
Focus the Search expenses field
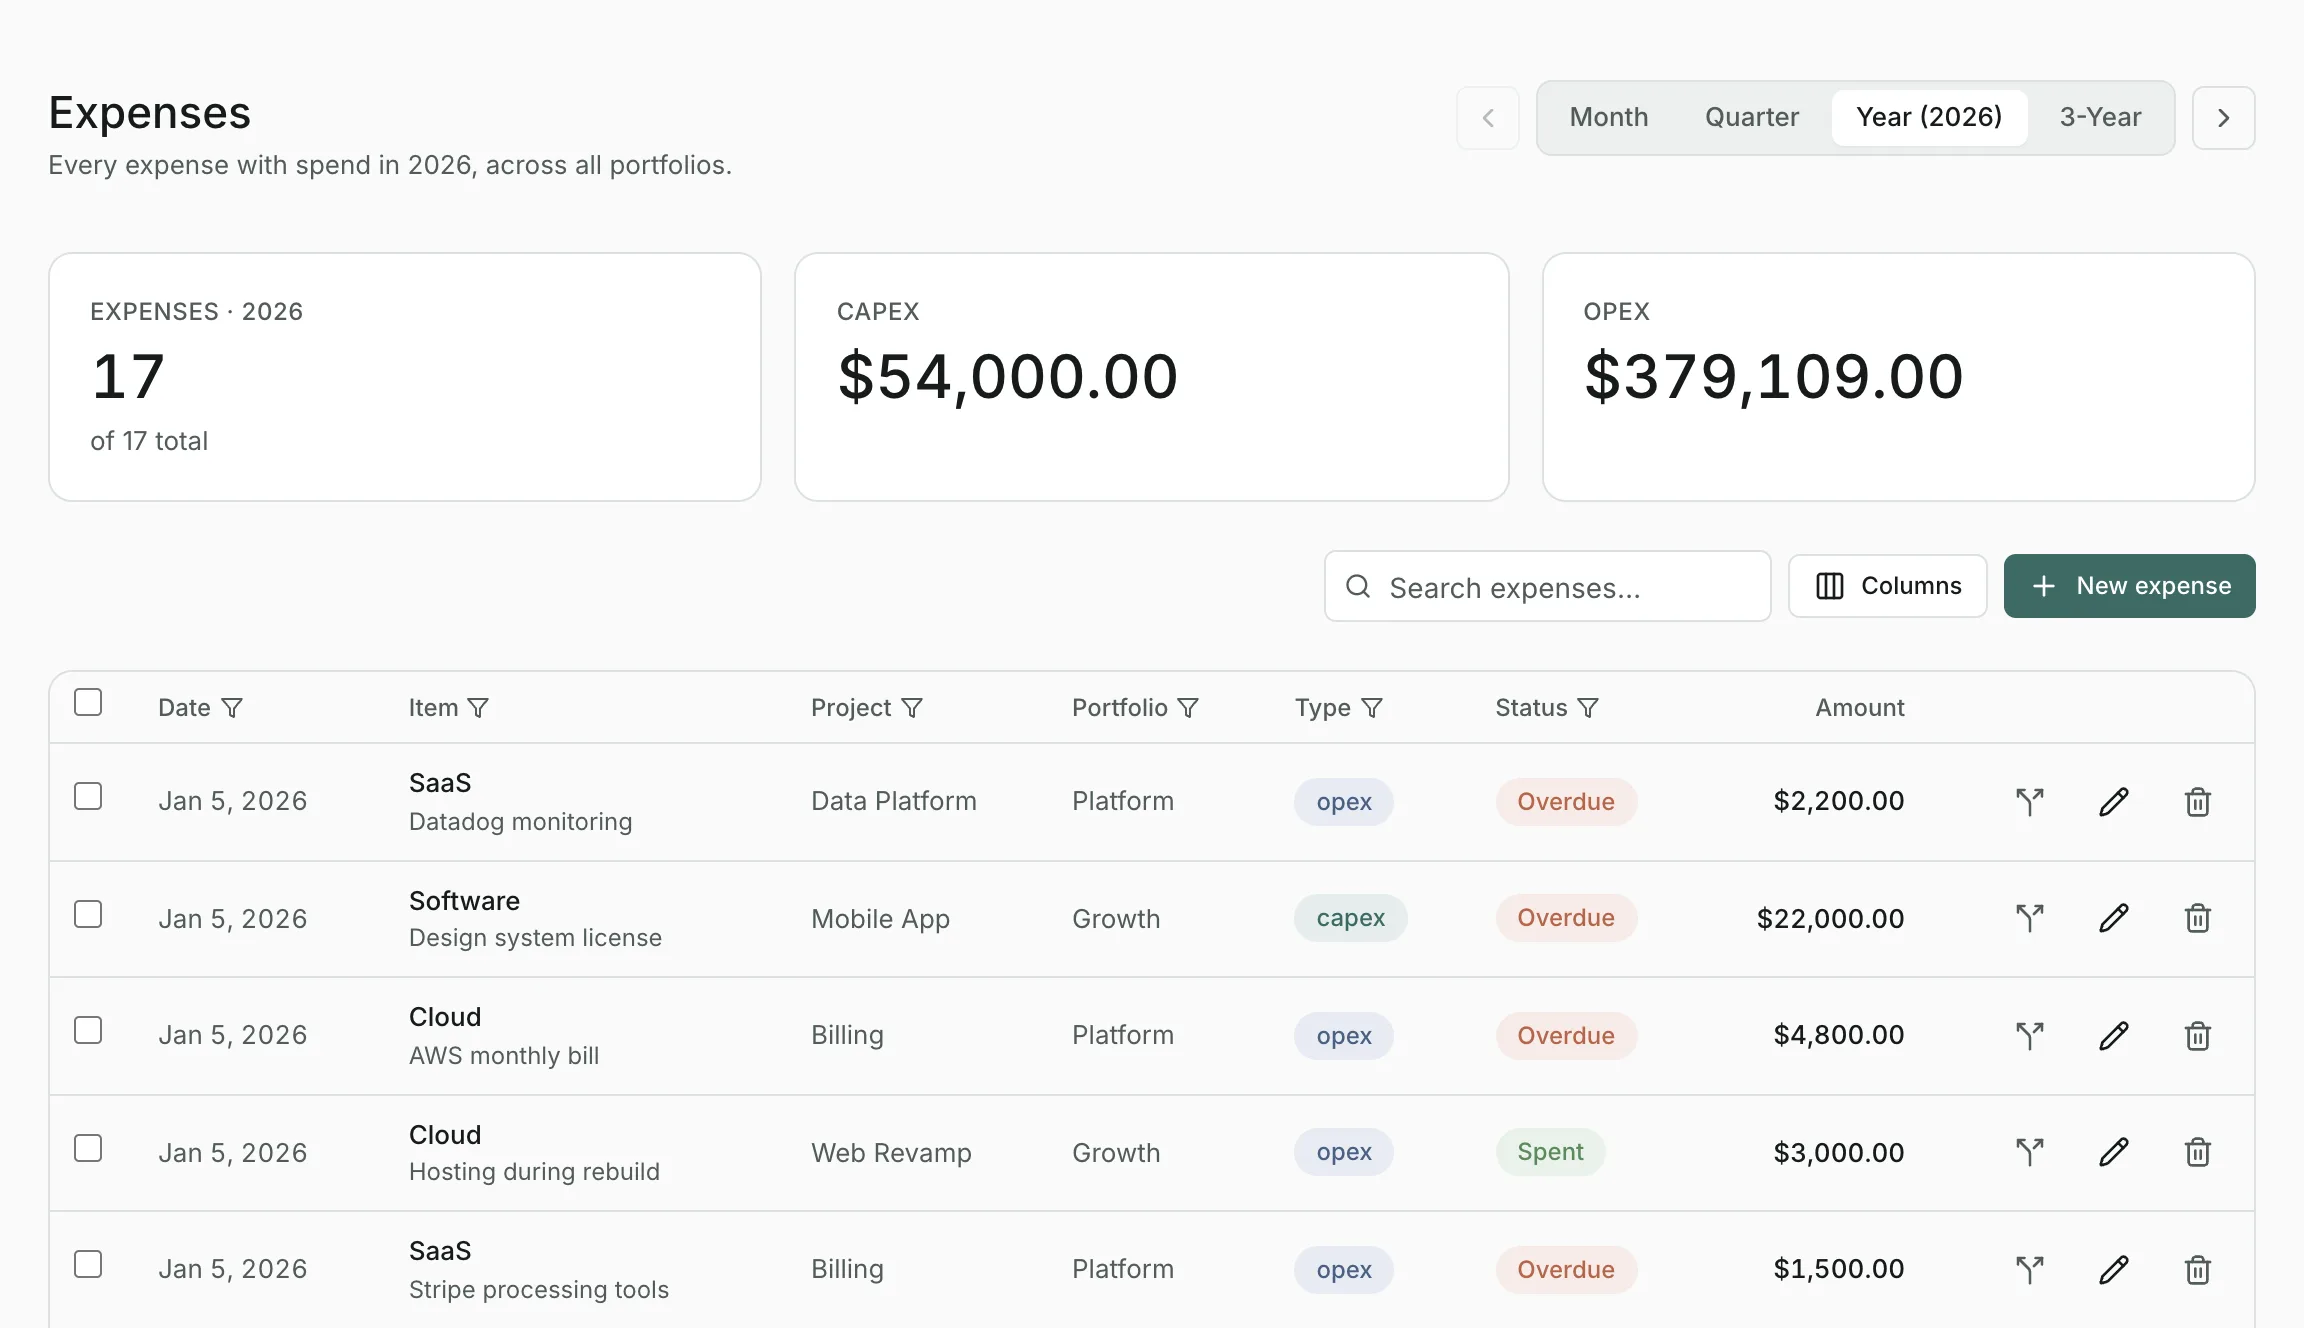coord(1547,586)
